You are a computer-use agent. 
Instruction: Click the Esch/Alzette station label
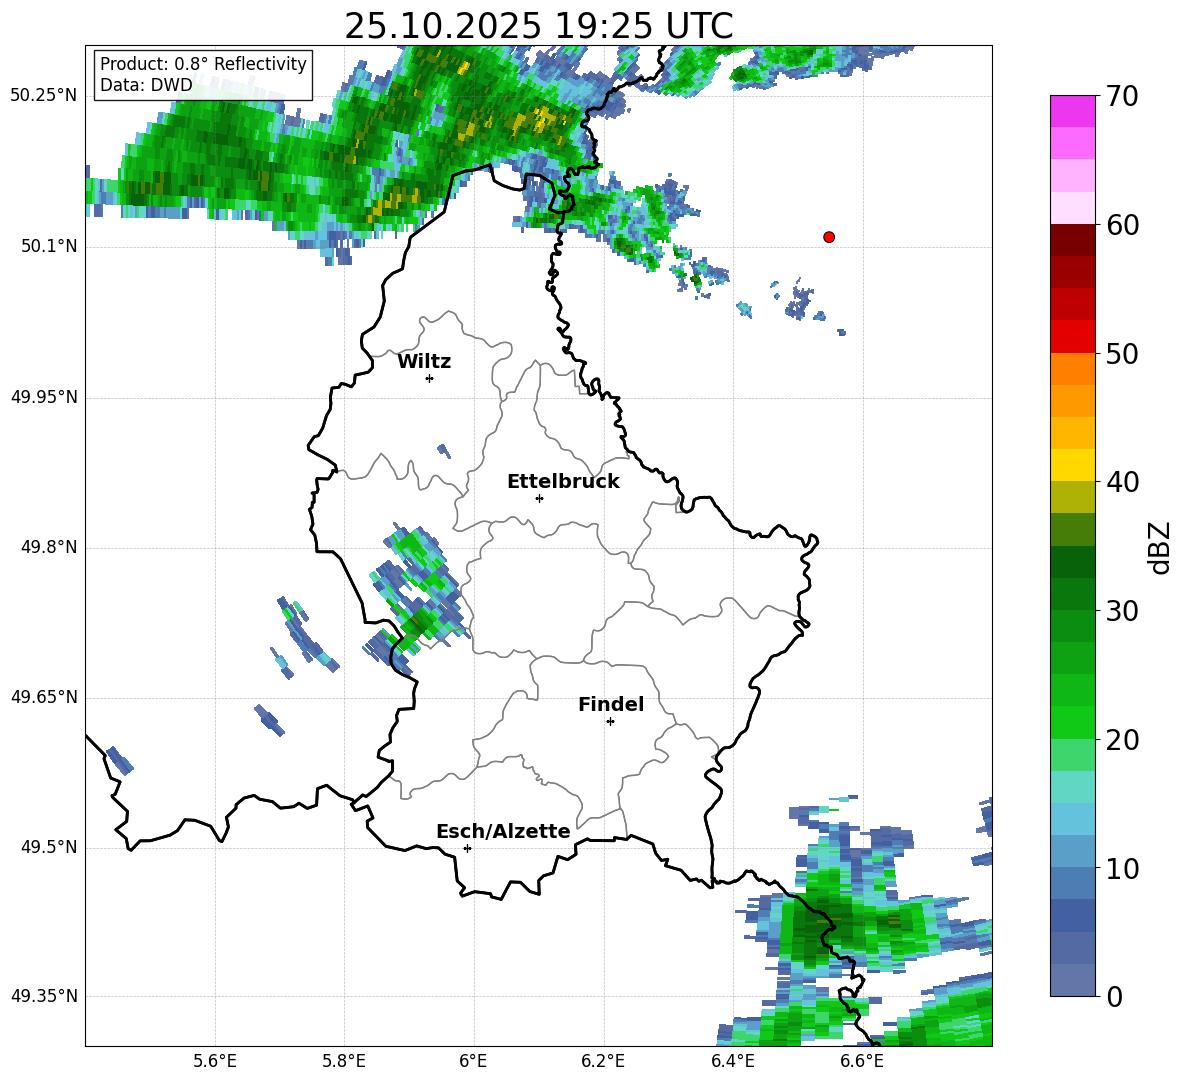tap(503, 831)
